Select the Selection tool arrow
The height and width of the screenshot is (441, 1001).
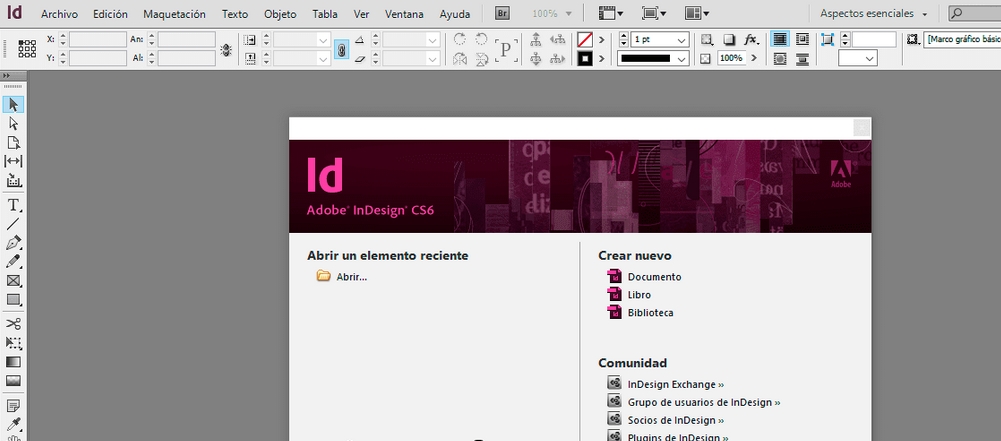13,105
